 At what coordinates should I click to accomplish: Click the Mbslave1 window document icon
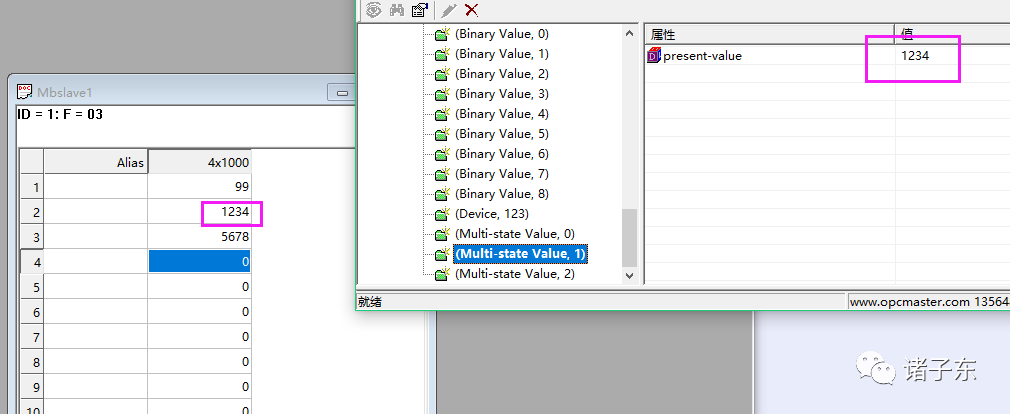click(24, 92)
